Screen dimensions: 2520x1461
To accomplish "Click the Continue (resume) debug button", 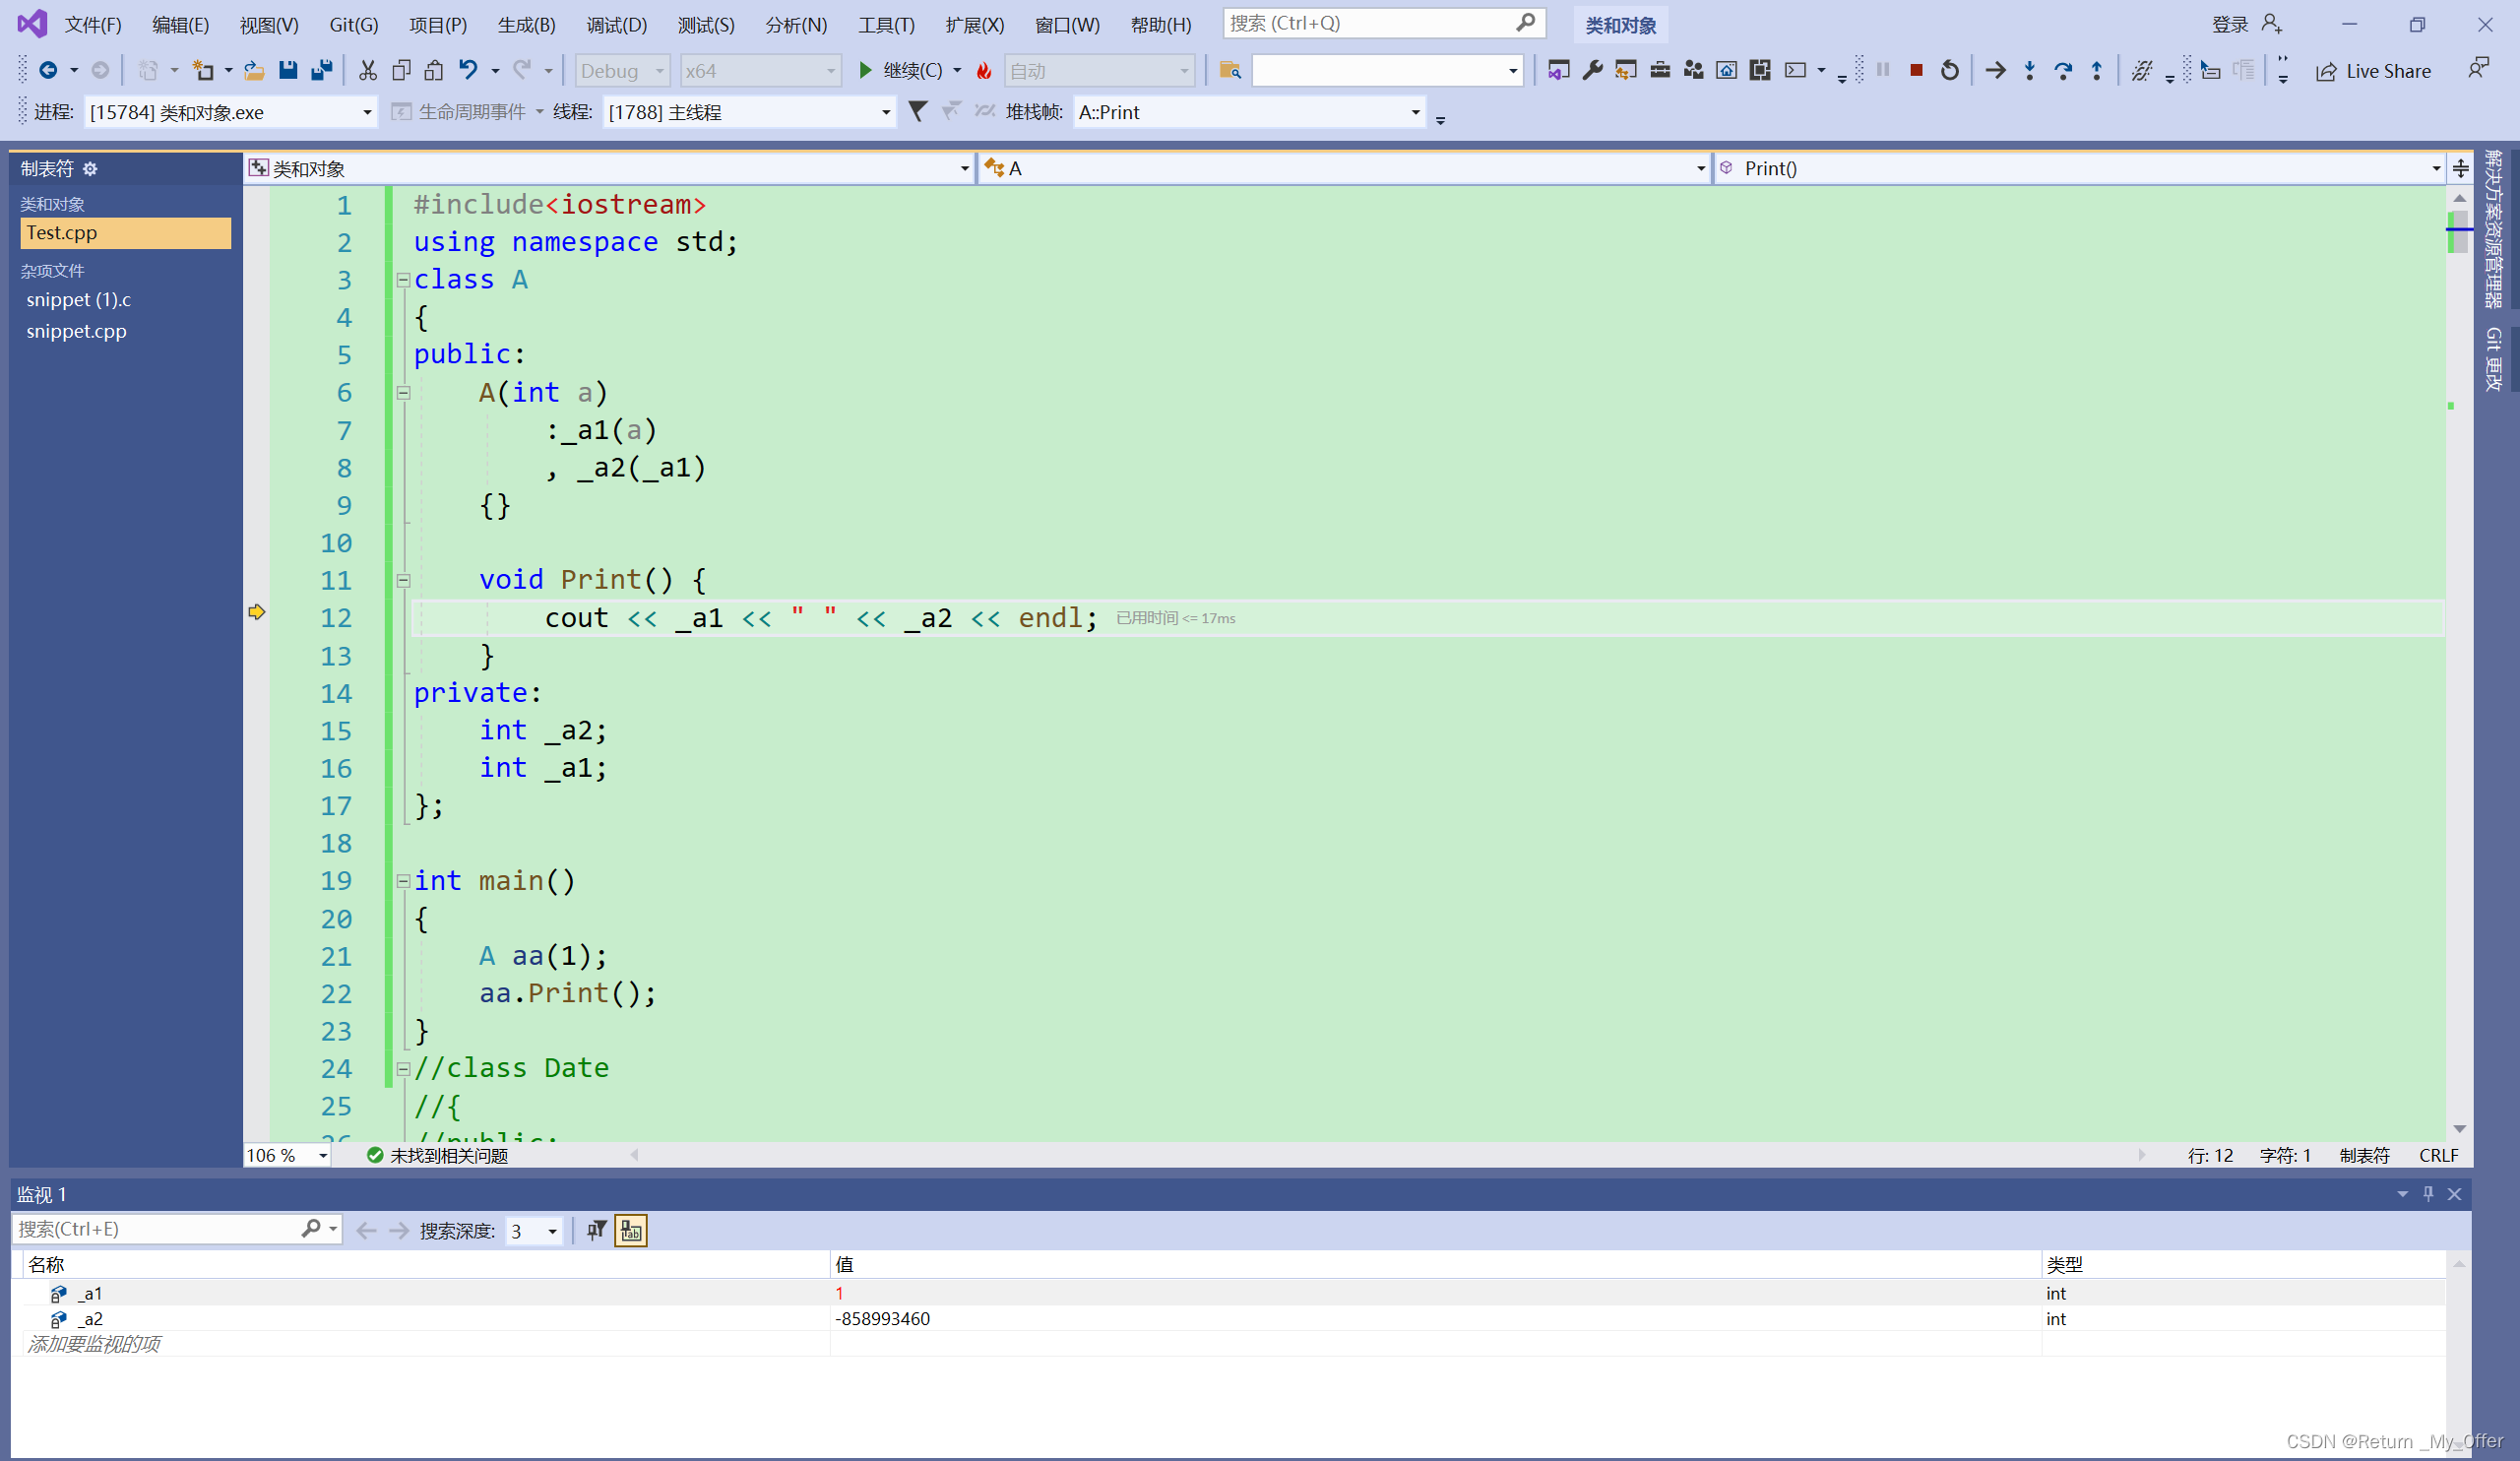I will coord(864,70).
